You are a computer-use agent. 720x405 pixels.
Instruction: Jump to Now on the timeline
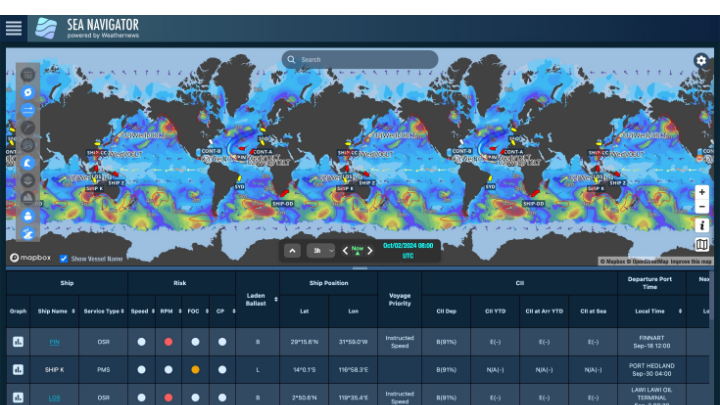[x=357, y=250]
